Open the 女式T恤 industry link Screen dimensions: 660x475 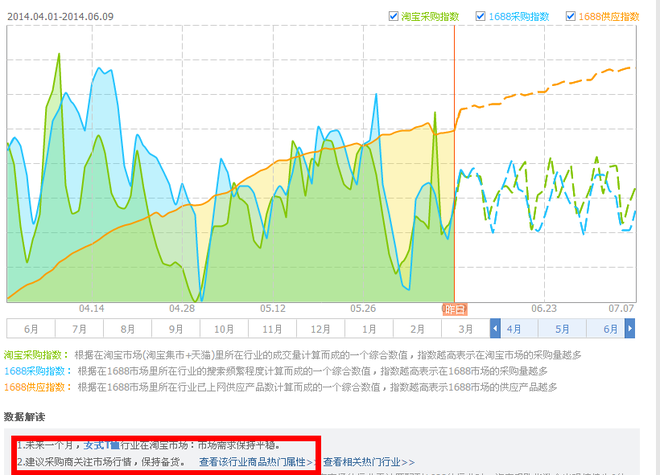coord(102,444)
